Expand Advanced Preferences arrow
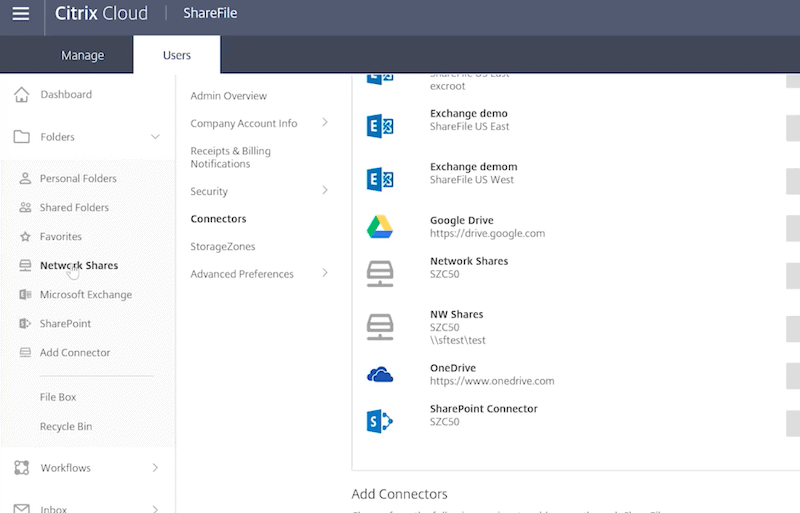The image size is (800, 513). 325,273
